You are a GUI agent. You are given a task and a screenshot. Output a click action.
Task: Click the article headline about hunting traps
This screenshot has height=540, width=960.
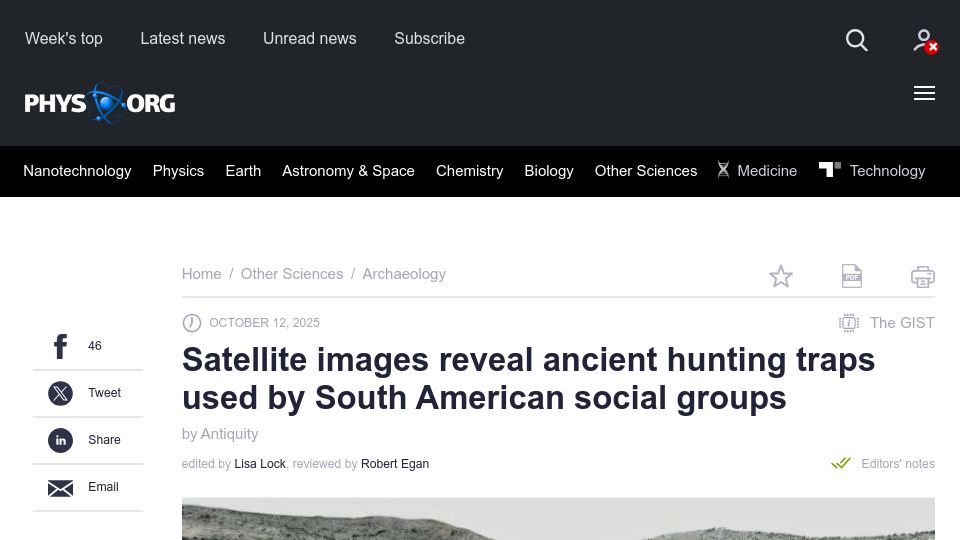click(528, 379)
